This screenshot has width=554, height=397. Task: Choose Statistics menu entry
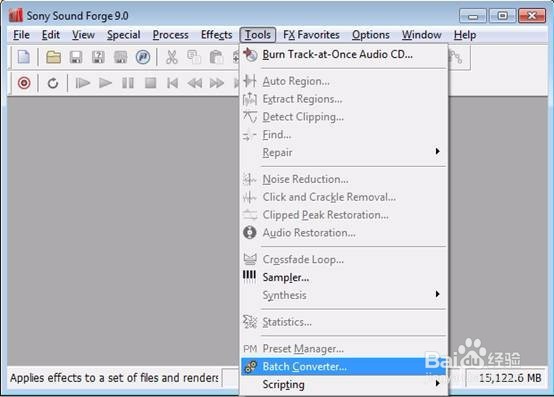(x=344, y=322)
